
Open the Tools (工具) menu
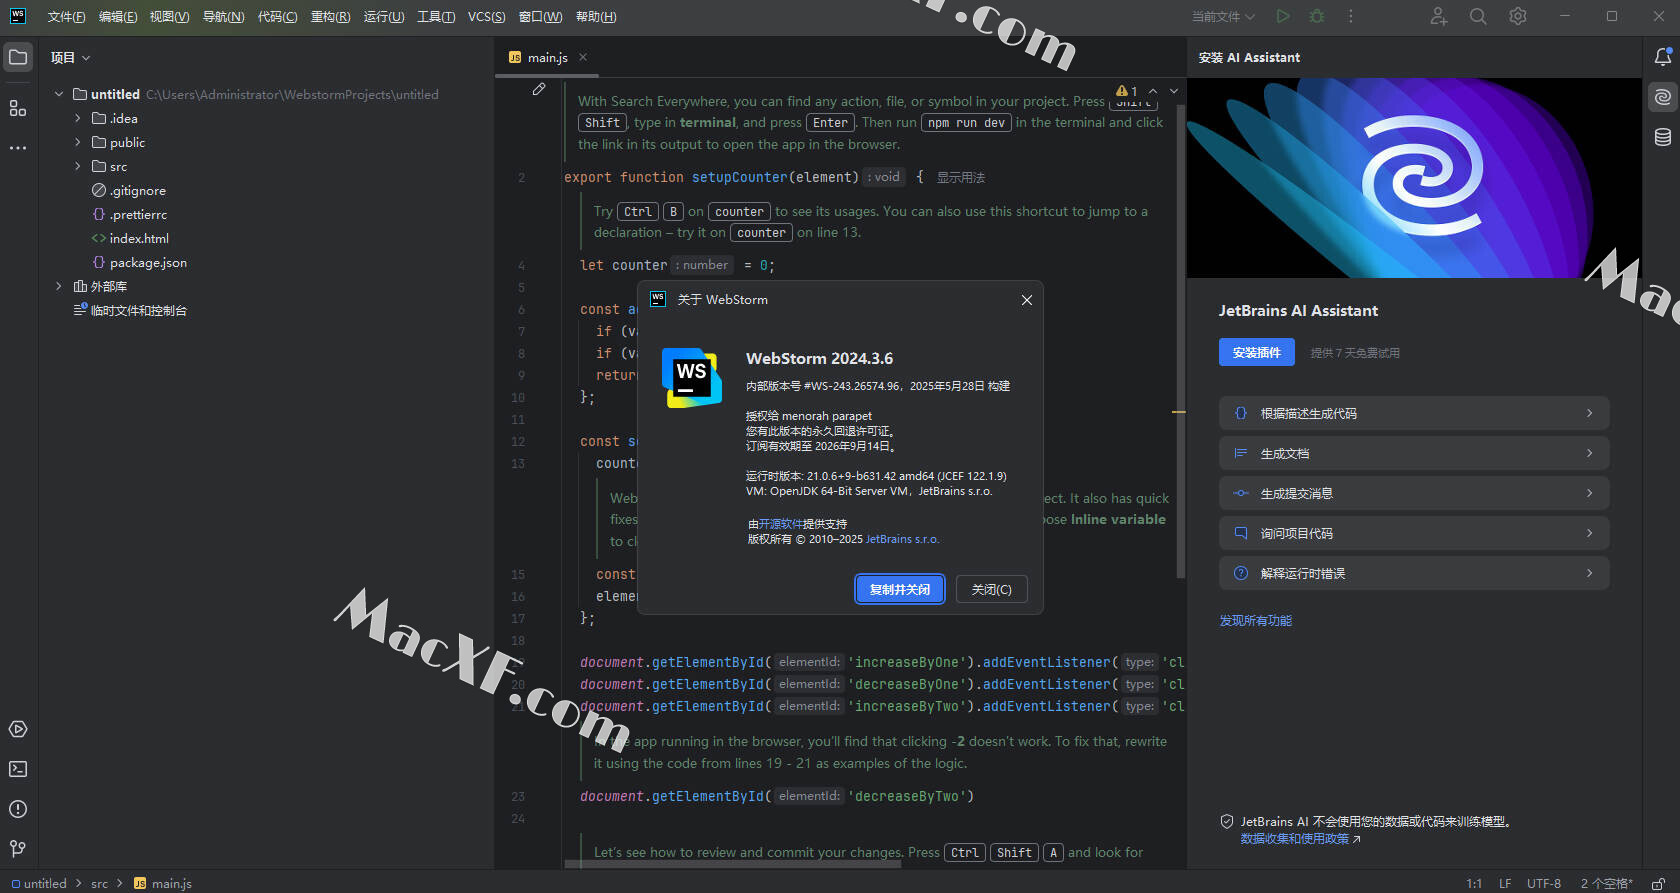coord(436,16)
